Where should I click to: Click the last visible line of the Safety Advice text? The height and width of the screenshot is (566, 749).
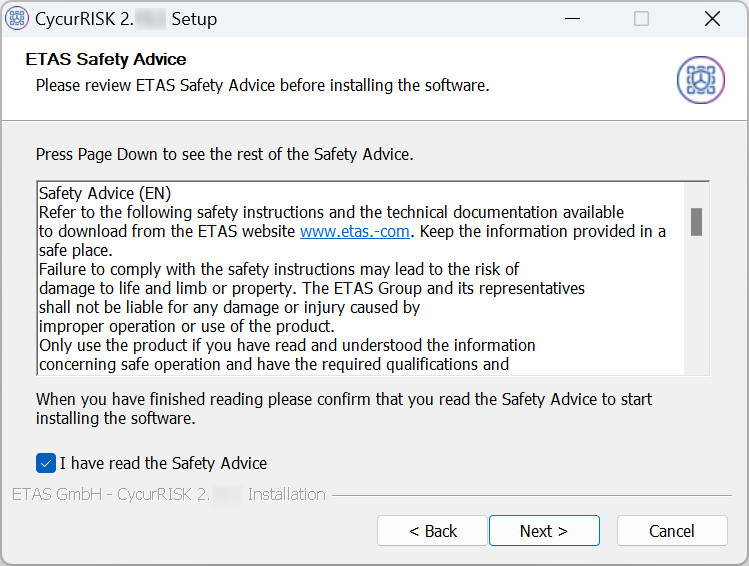(273, 365)
